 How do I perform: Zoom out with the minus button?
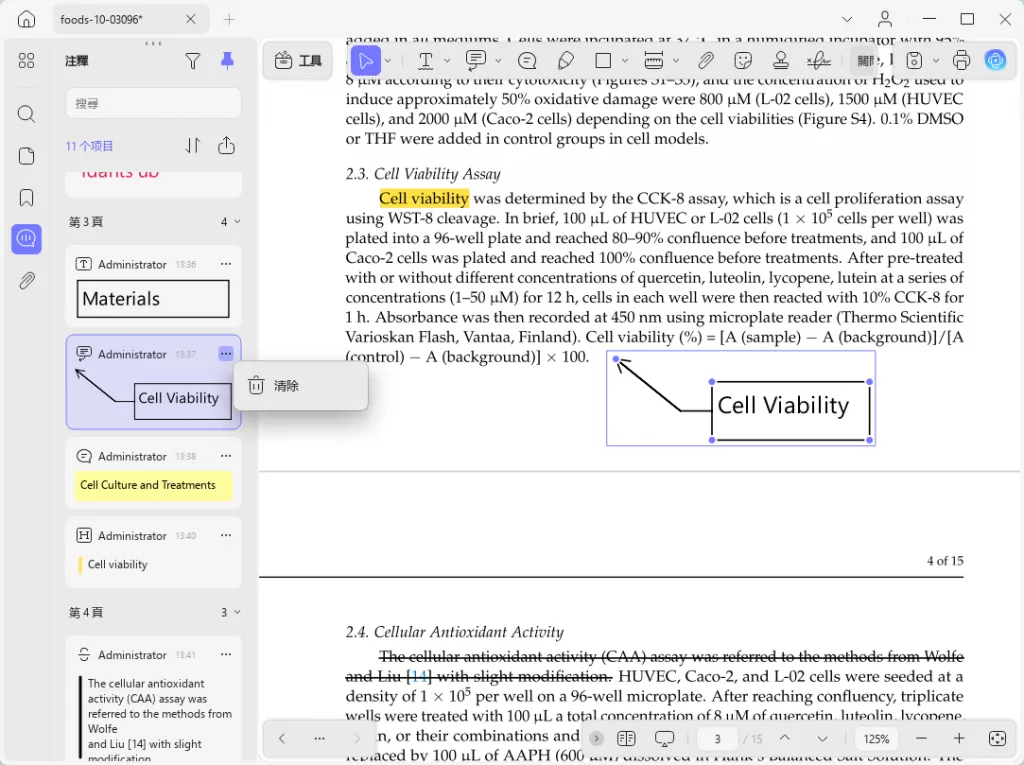tap(921, 738)
